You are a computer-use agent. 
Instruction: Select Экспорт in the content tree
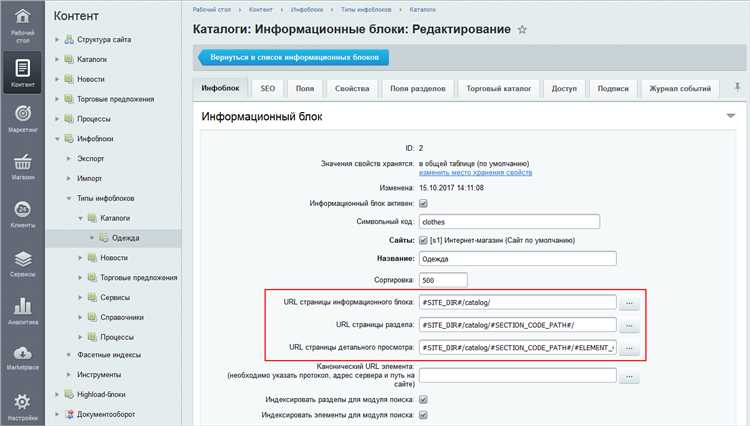(x=90, y=158)
